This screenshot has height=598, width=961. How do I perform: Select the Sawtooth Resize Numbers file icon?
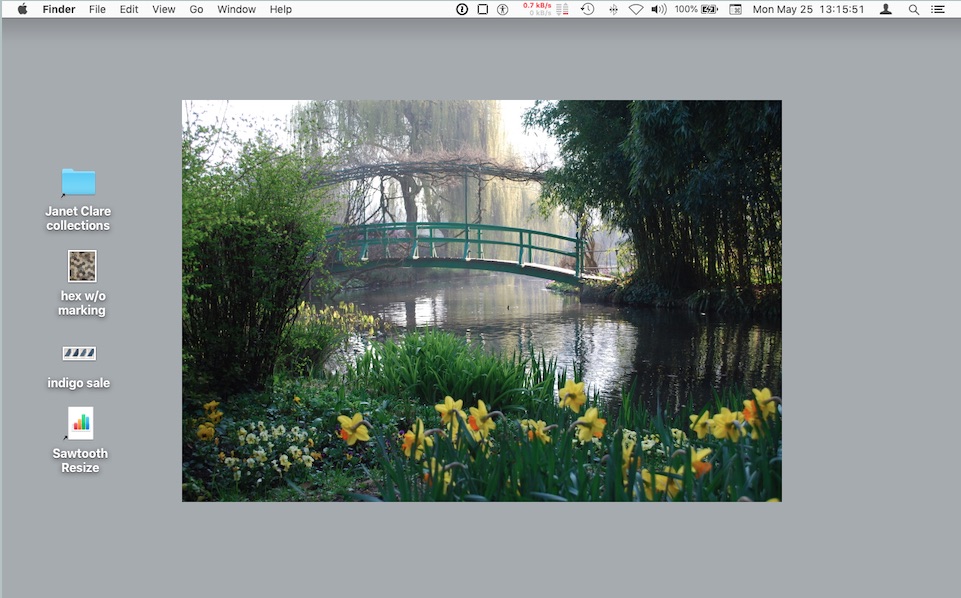point(80,423)
